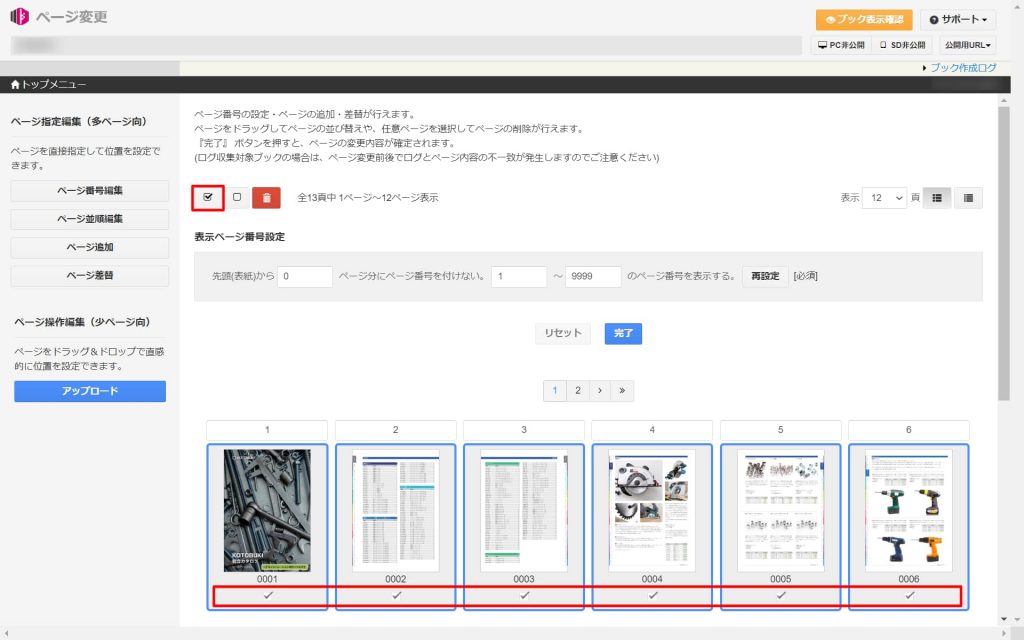This screenshot has height=640, width=1024.
Task: Switch to list view icon
Action: coord(968,198)
